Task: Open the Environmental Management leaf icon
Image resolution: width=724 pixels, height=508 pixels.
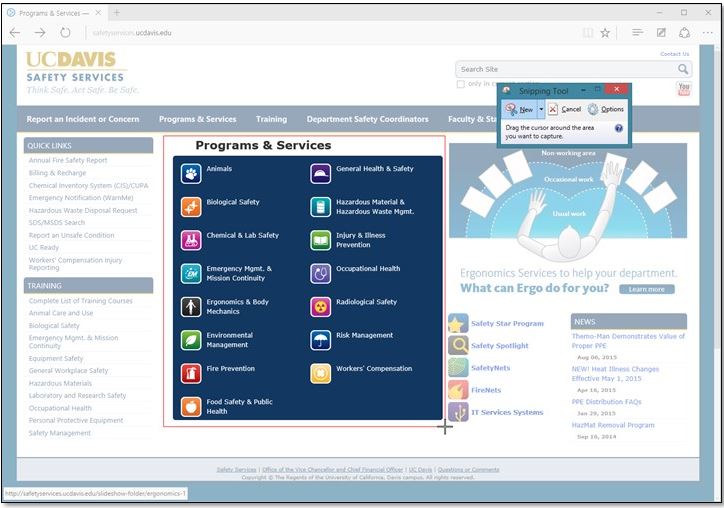Action: coord(191,340)
